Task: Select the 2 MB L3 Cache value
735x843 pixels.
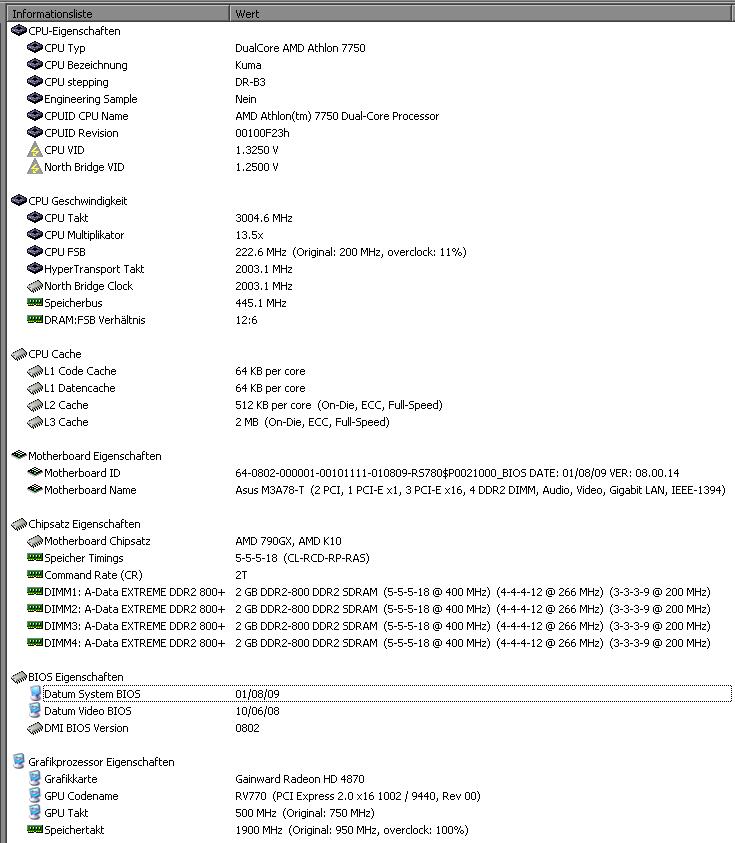Action: click(x=312, y=422)
